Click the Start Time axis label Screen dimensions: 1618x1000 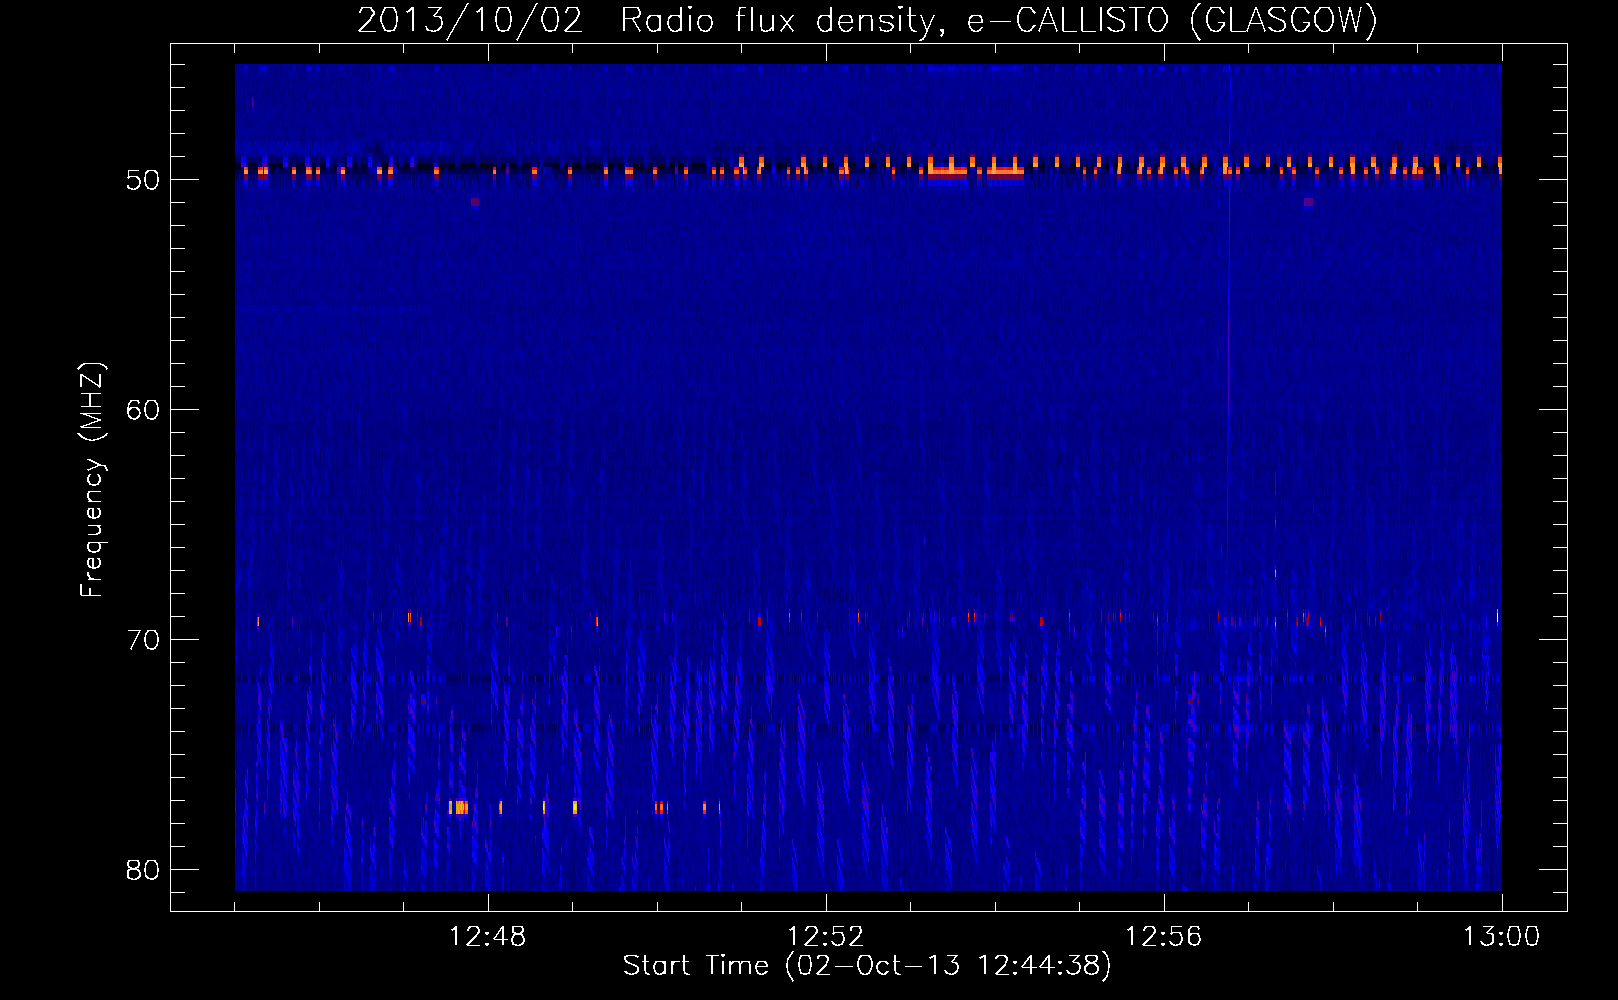coord(867,966)
